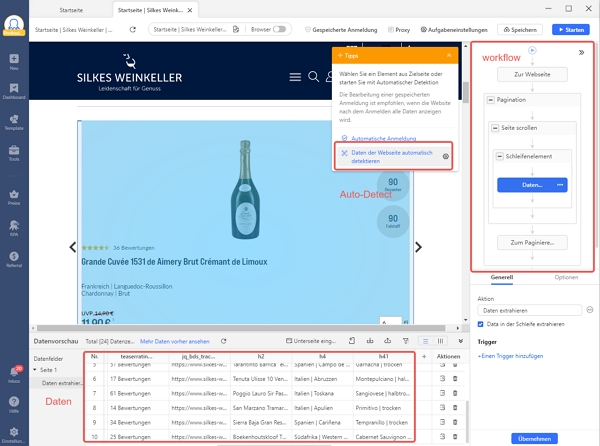The image size is (600, 446).
Task: Collapse the Pagination node in the workflow
Action: click(489, 101)
